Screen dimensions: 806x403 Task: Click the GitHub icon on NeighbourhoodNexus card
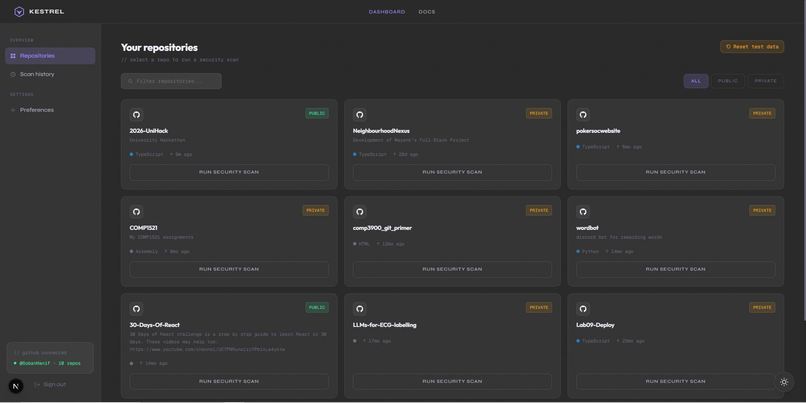point(360,115)
